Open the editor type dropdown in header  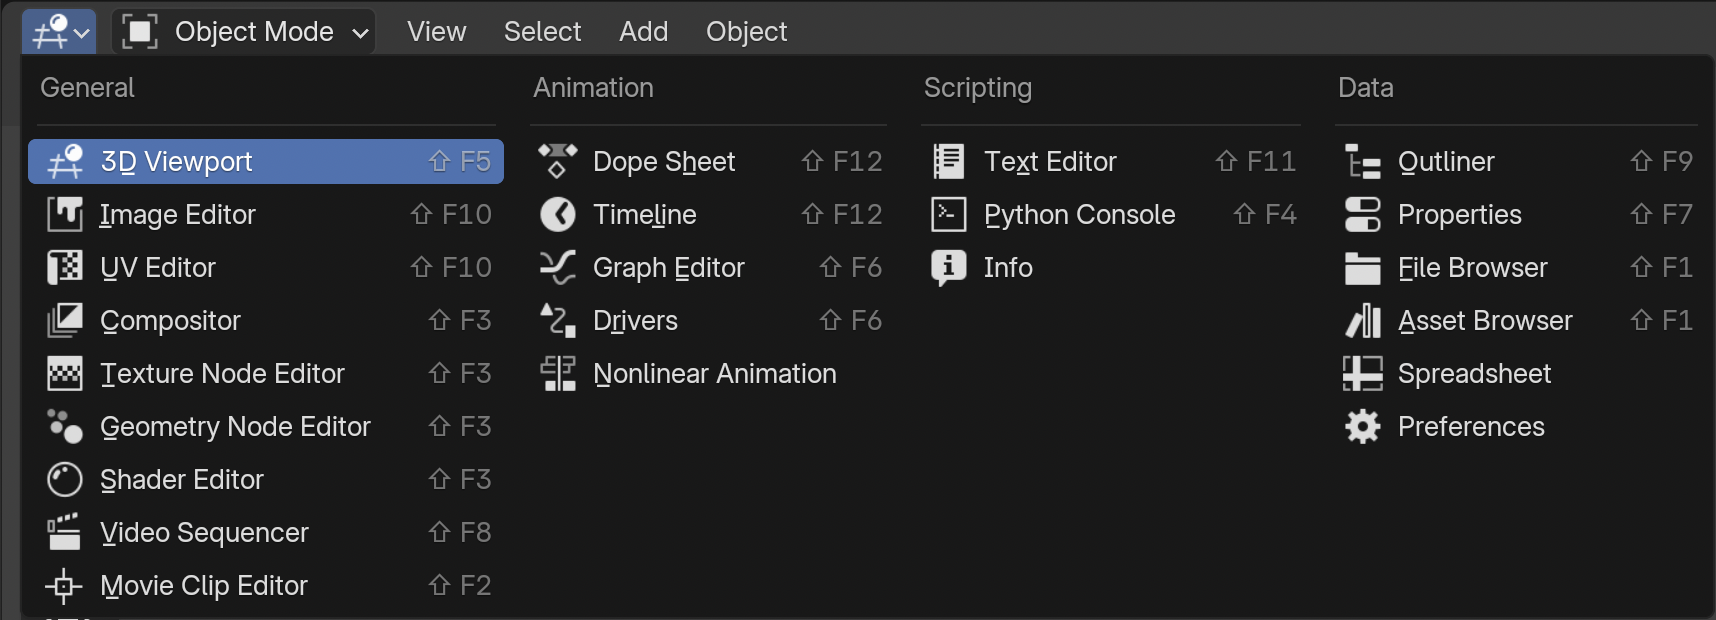coord(59,32)
